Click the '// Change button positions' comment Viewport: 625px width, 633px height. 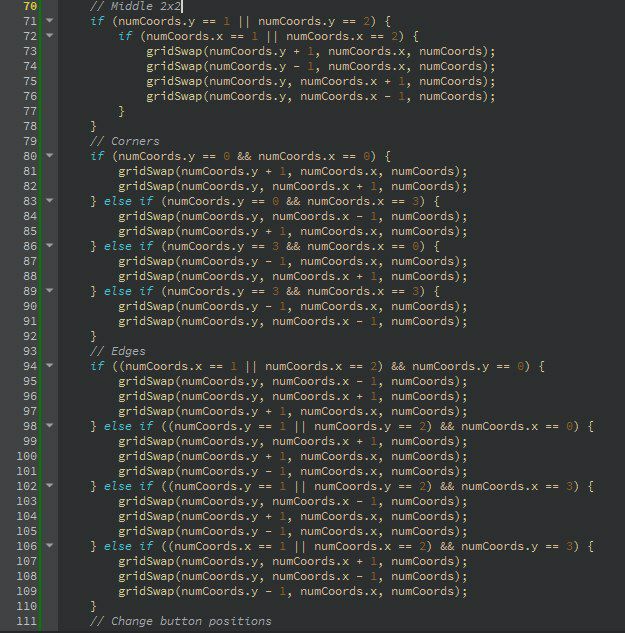click(181, 621)
